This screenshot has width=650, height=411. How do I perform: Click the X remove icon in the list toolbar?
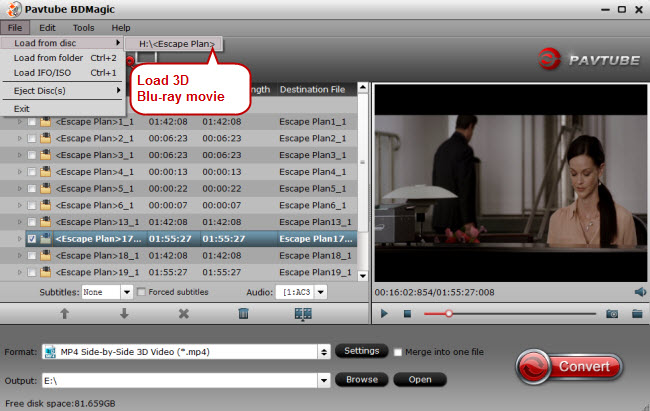184,314
